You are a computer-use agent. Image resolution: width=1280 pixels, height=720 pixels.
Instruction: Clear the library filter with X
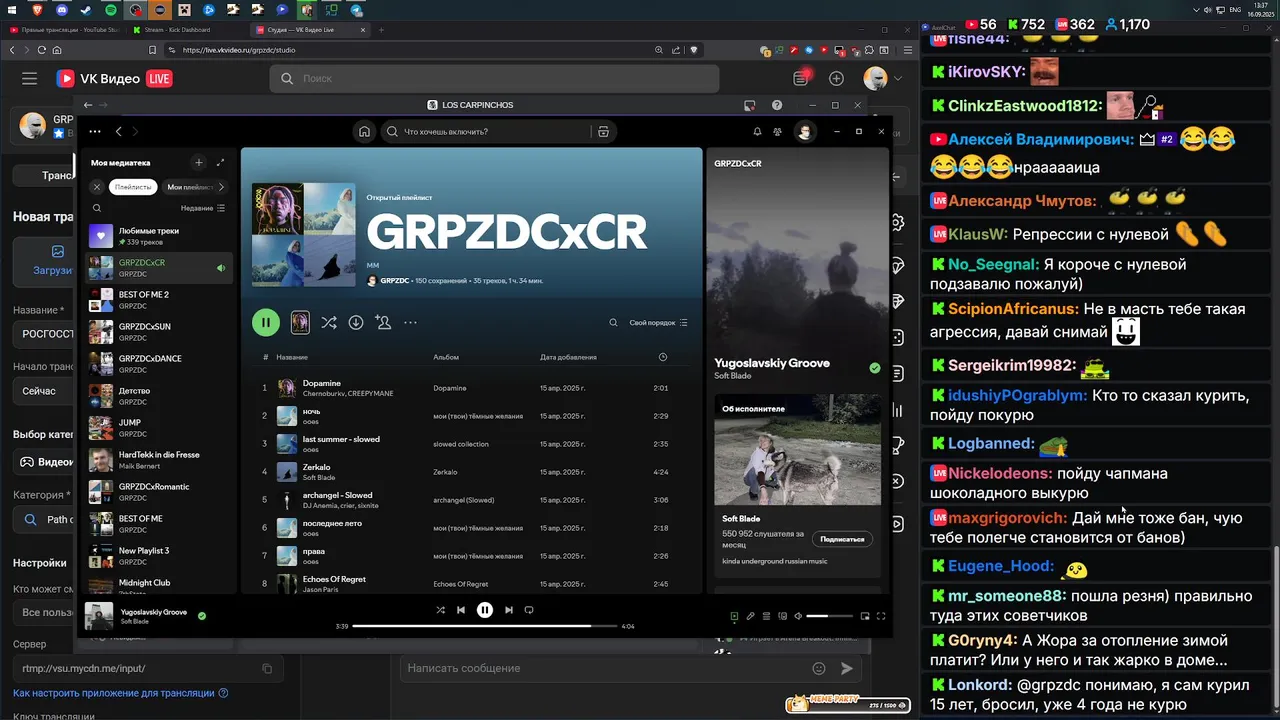tap(97, 186)
